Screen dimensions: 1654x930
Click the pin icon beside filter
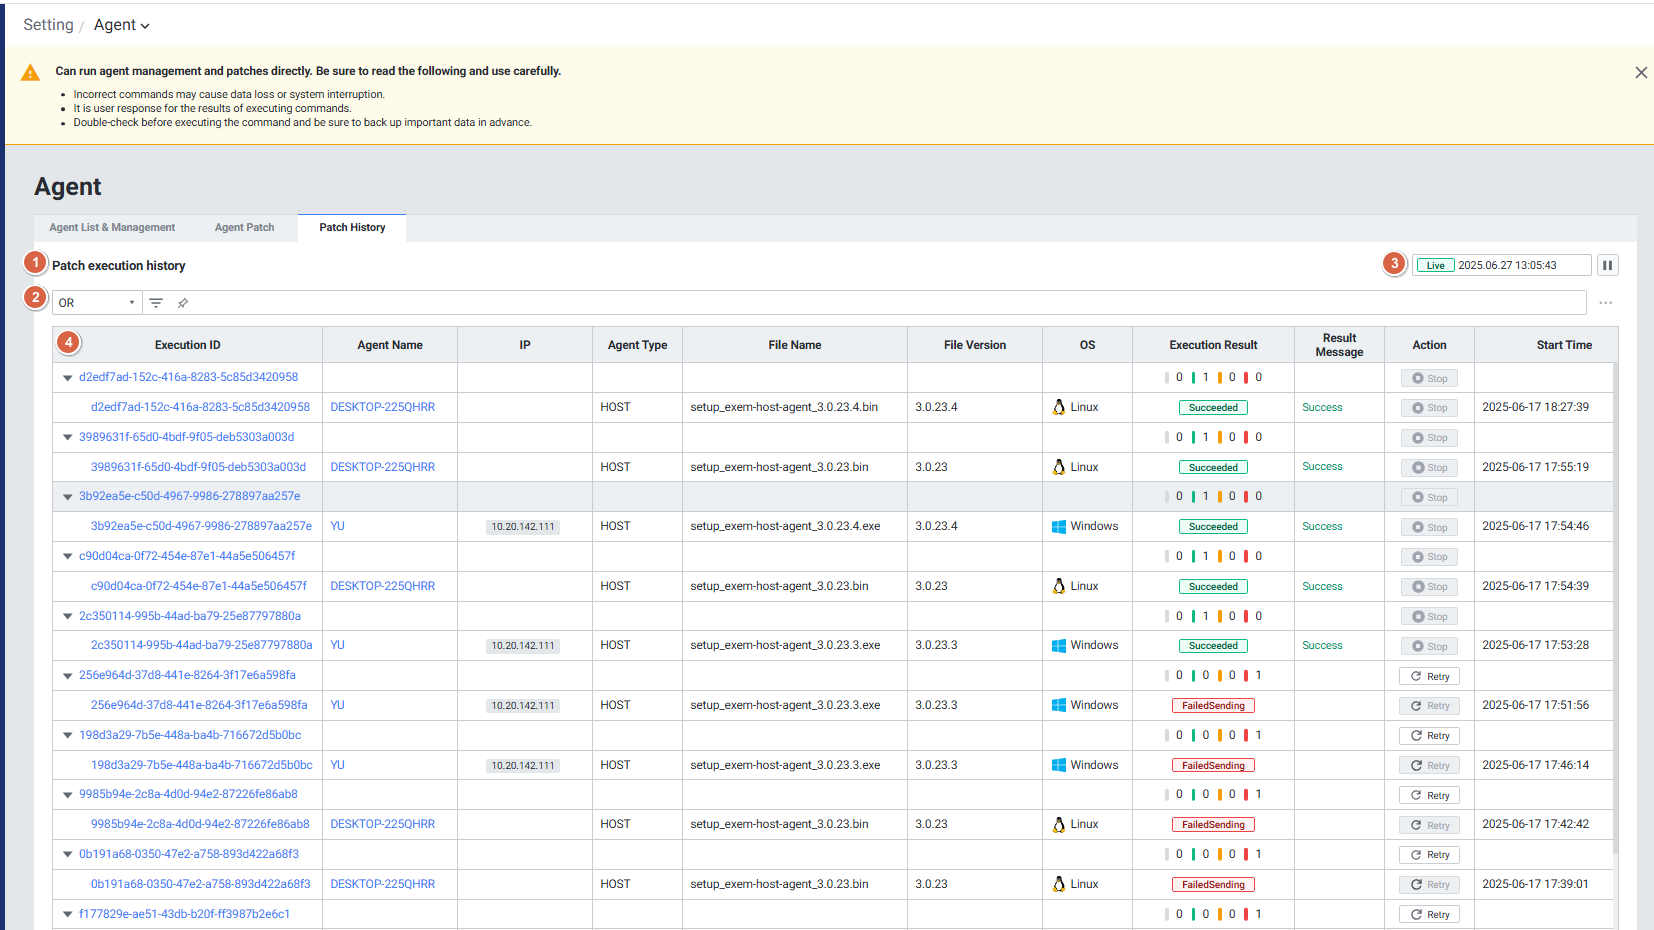183,303
